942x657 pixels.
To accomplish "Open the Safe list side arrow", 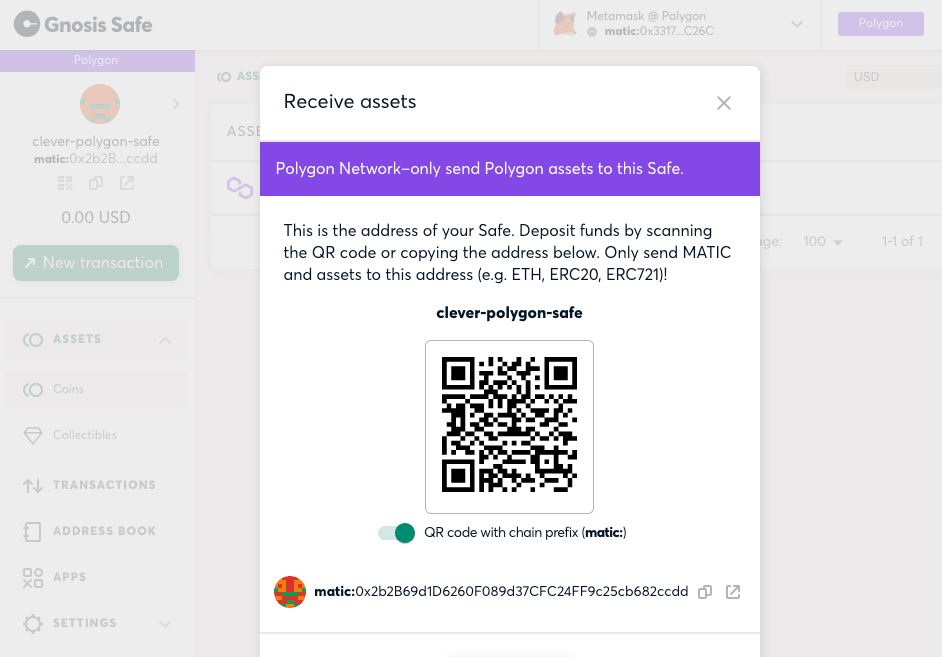I will click(x=175, y=104).
